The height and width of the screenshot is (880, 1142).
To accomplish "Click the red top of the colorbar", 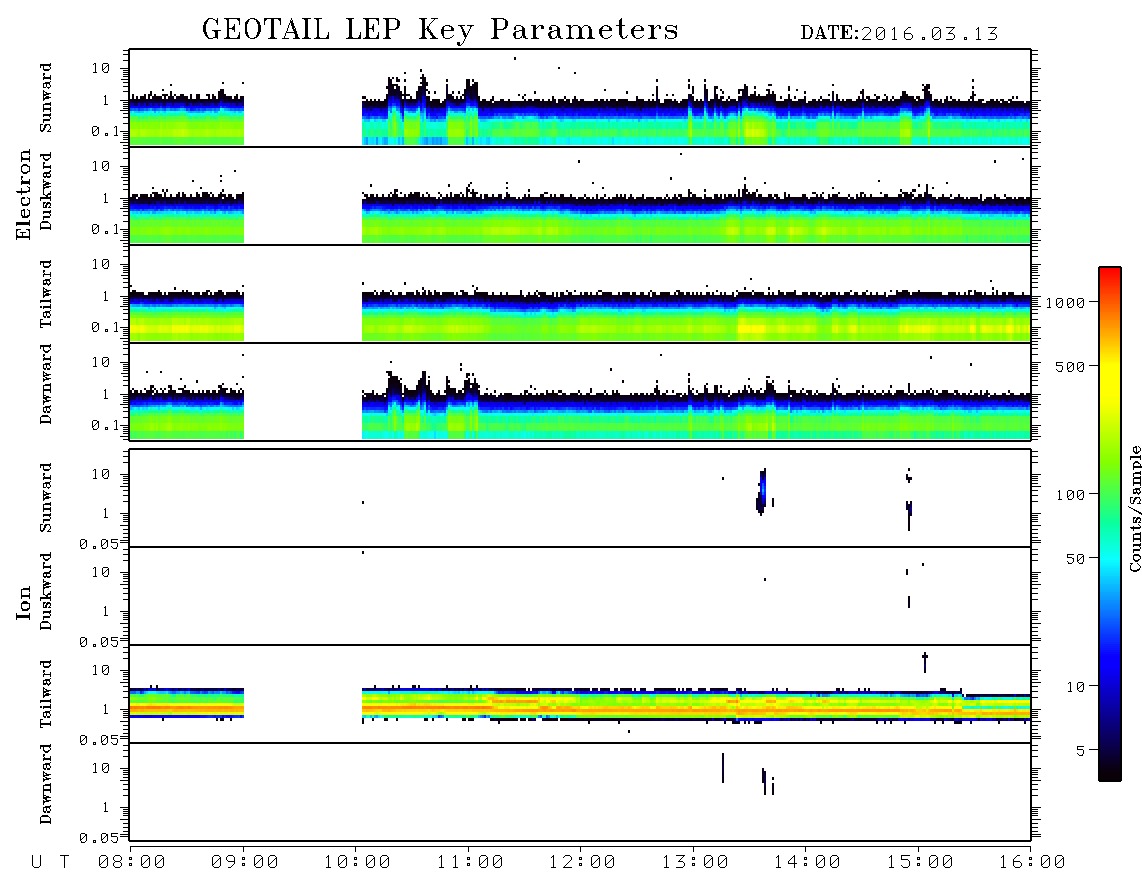I will 1110,274.
